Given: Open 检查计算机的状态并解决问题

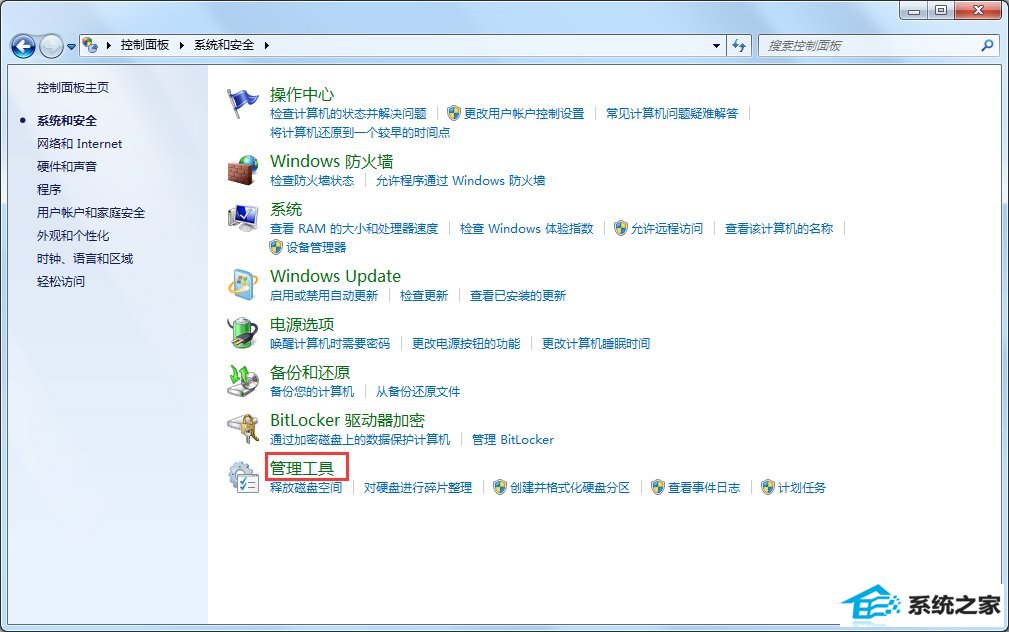Looking at the screenshot, I should pos(348,113).
